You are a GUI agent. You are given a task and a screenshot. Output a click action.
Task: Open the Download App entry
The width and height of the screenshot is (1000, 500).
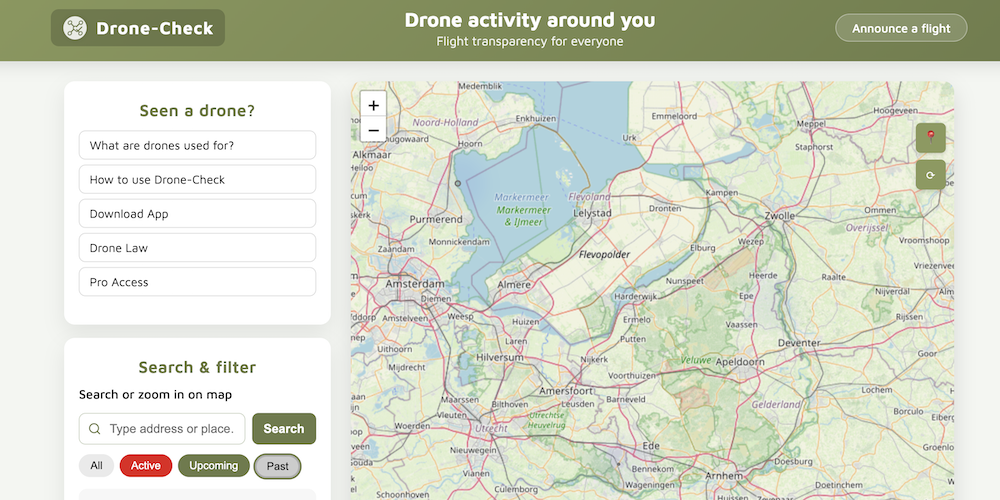[198, 214]
